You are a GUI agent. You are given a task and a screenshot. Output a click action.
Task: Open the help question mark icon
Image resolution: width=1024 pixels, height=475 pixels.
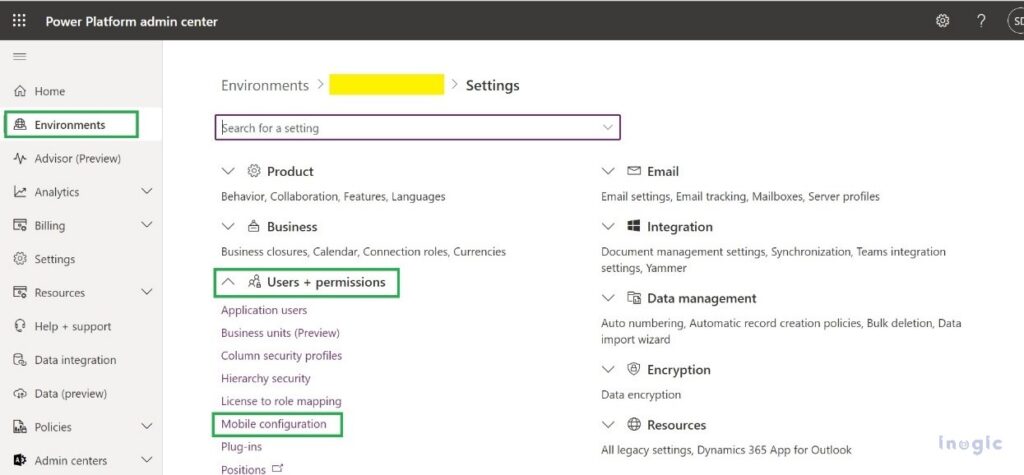point(981,21)
